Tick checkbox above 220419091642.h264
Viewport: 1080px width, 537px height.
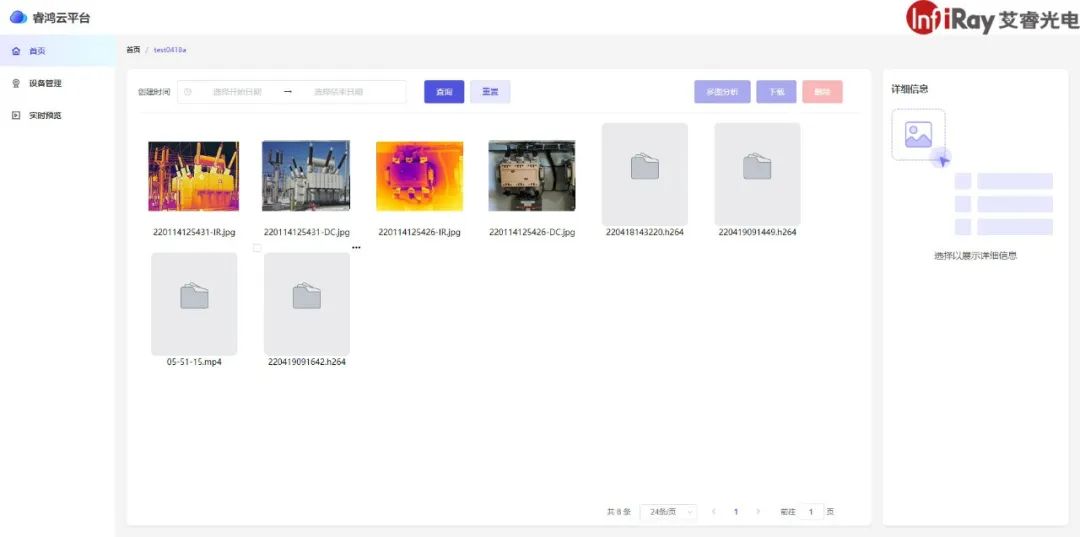pos(257,247)
